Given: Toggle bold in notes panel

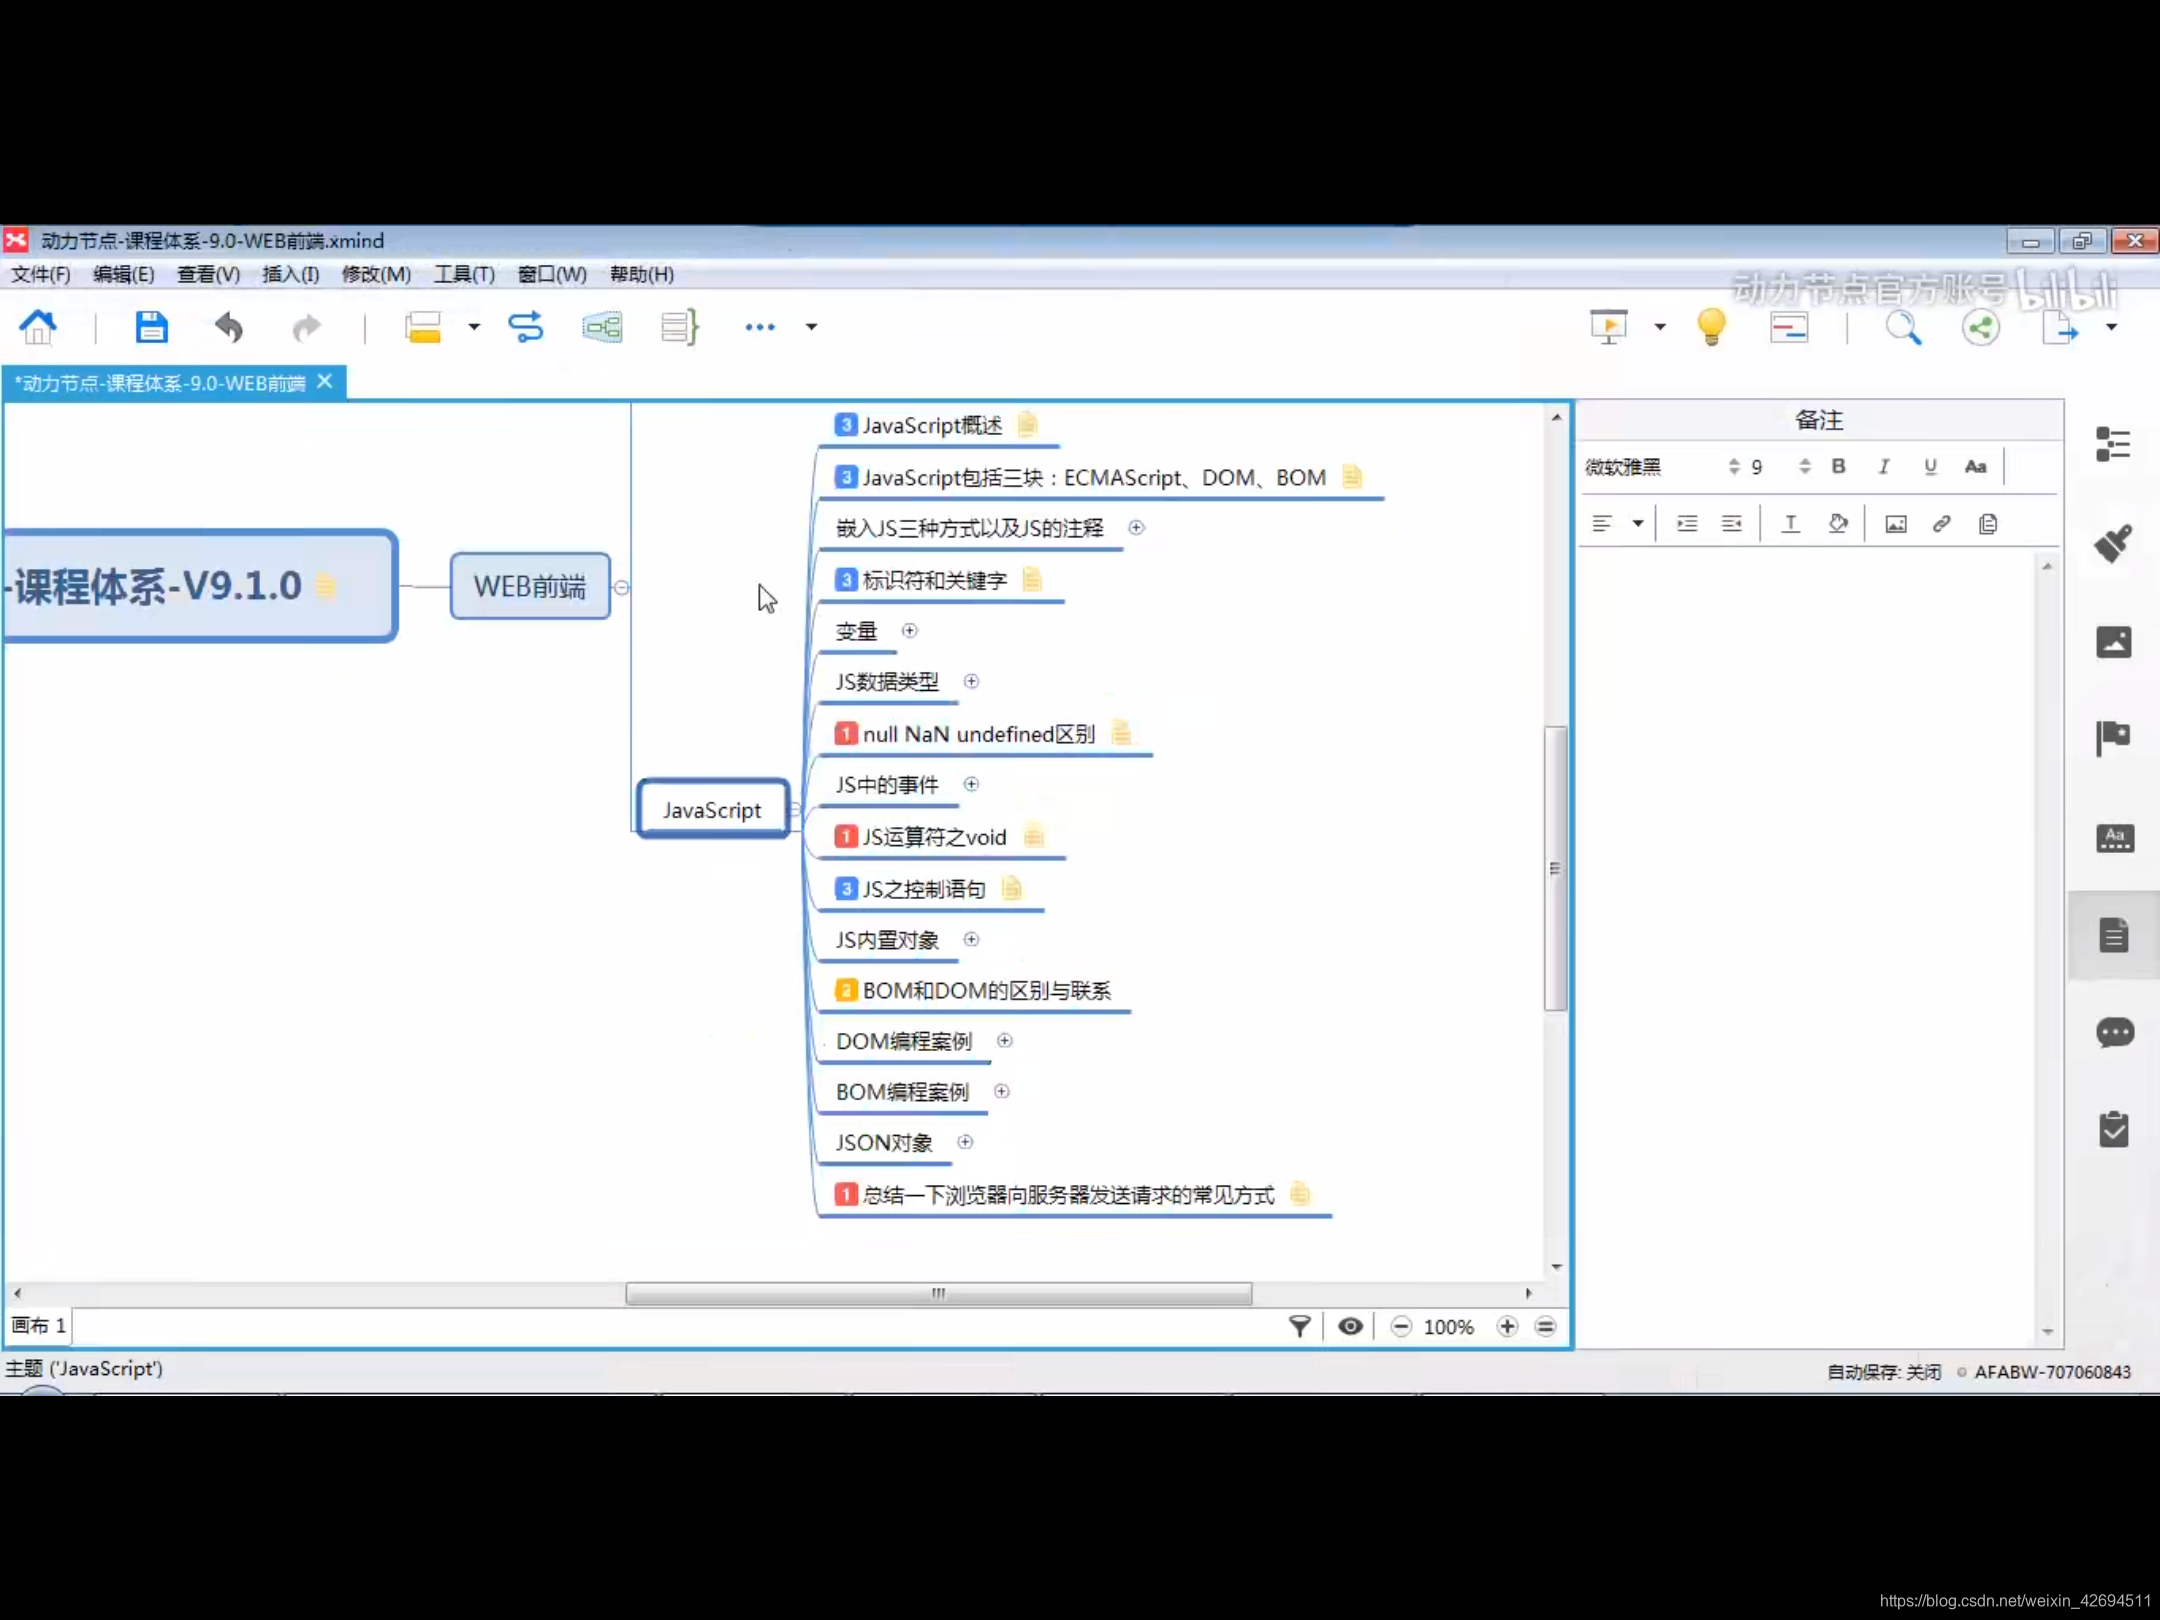Looking at the screenshot, I should pyautogui.click(x=1838, y=467).
